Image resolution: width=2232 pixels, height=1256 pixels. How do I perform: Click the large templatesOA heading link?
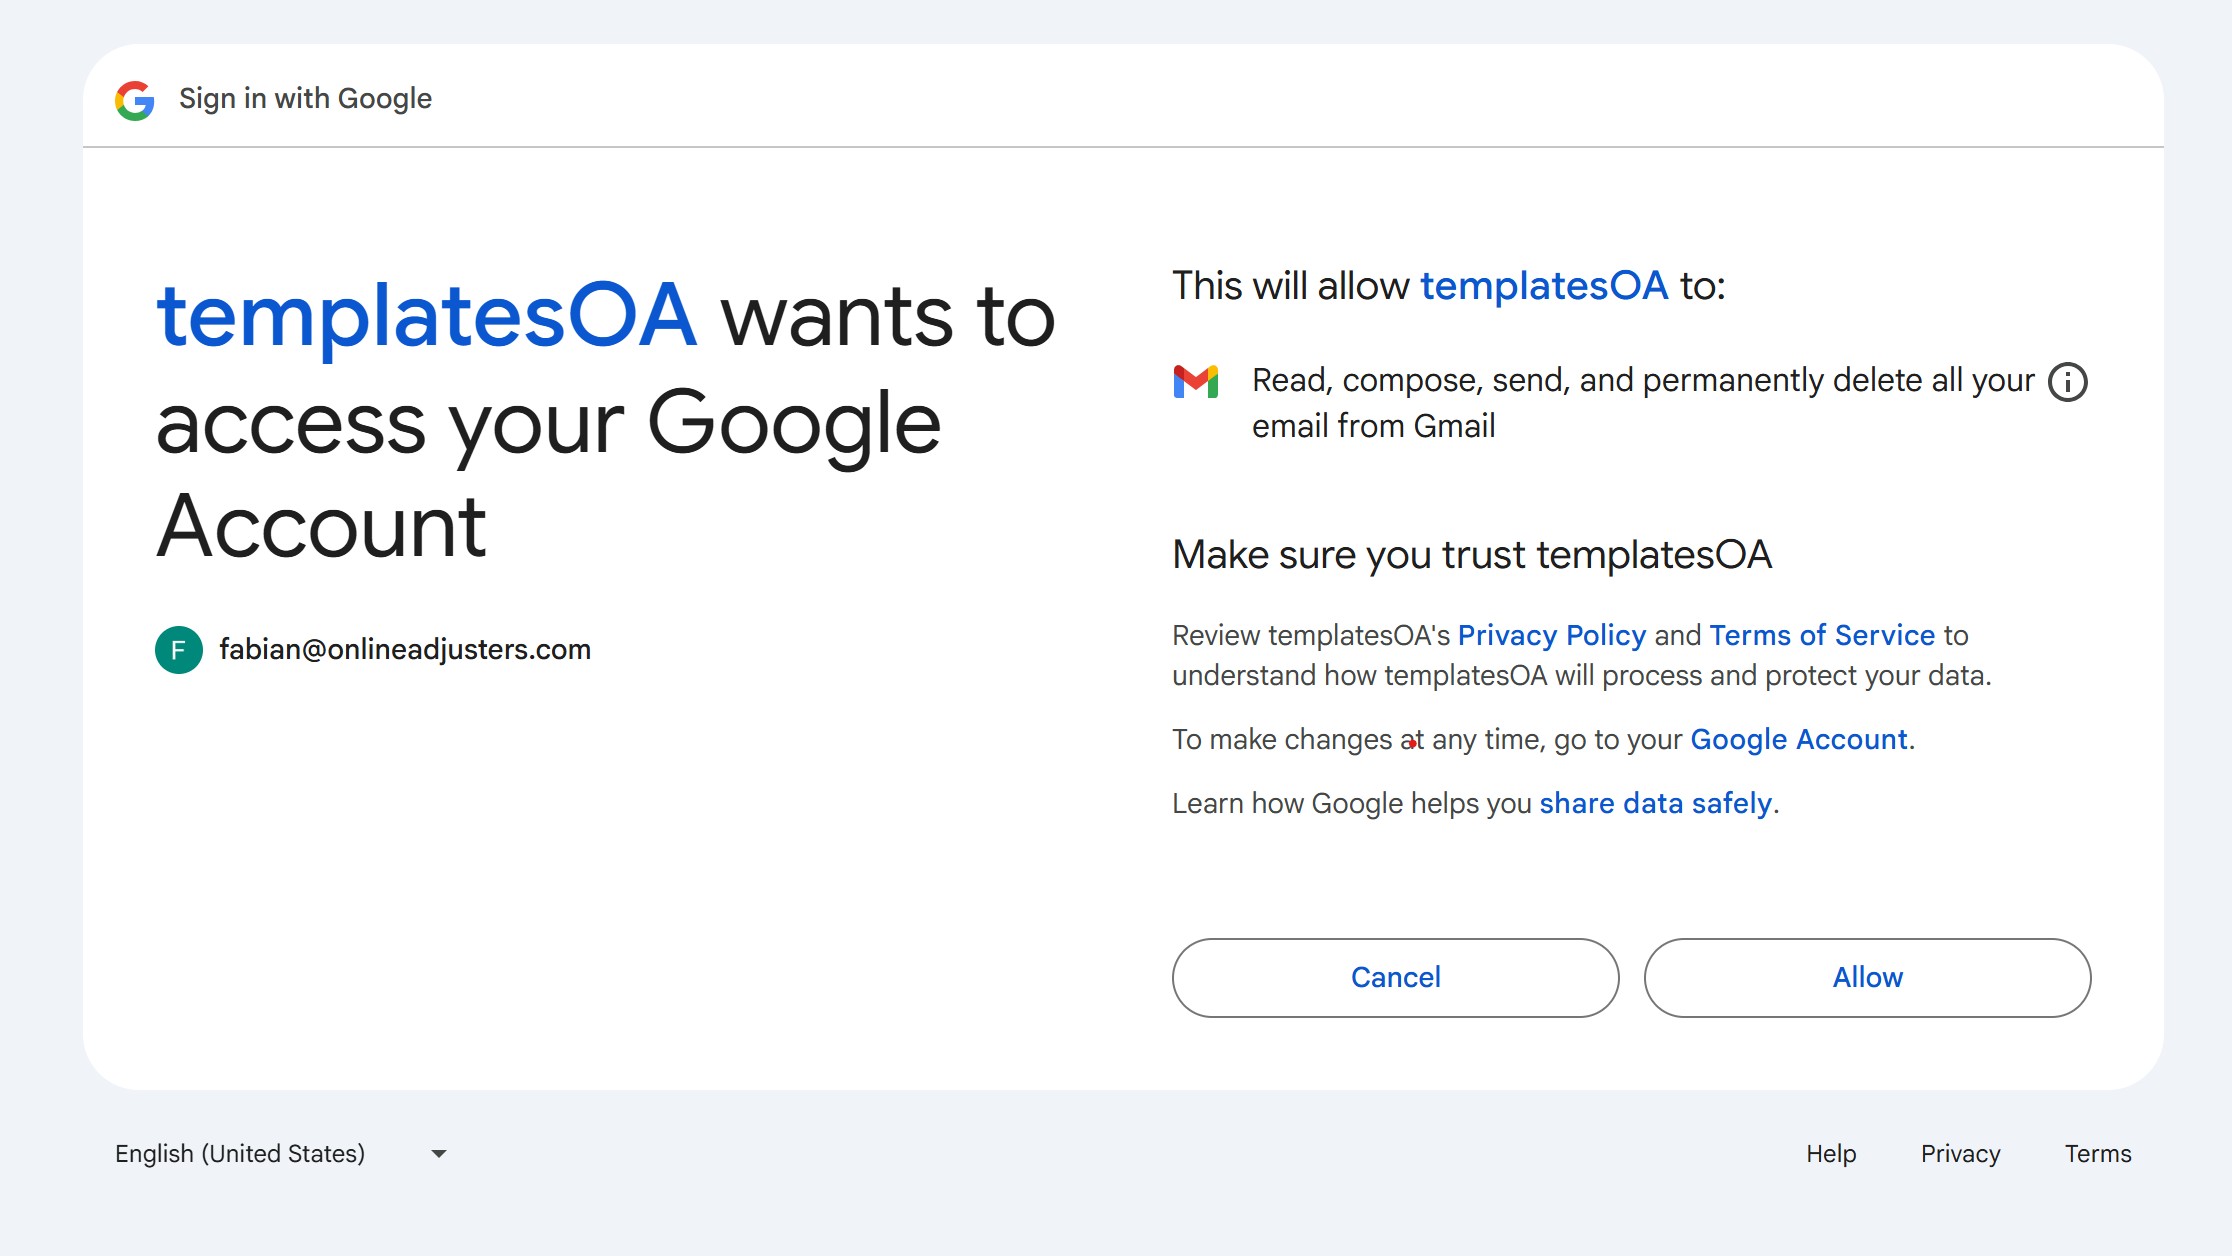426,316
